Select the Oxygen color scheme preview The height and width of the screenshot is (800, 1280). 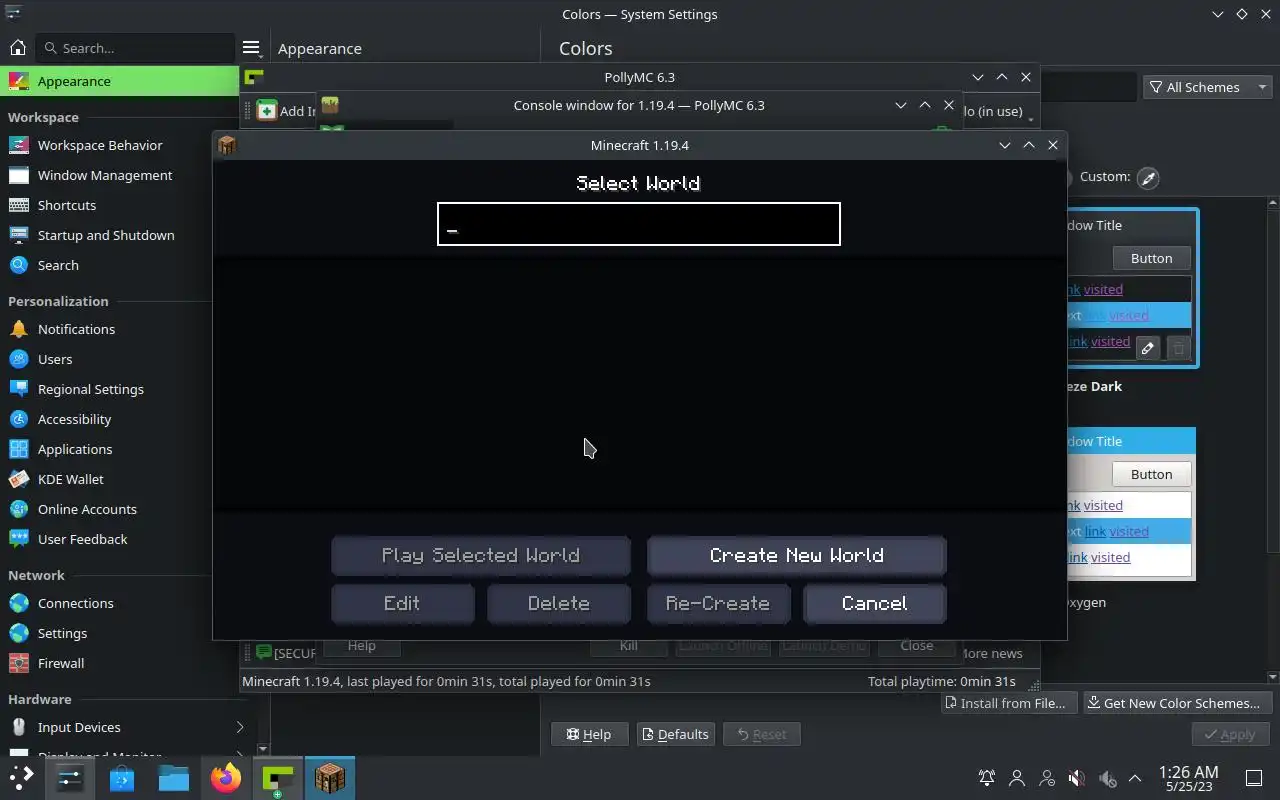(x=1130, y=504)
